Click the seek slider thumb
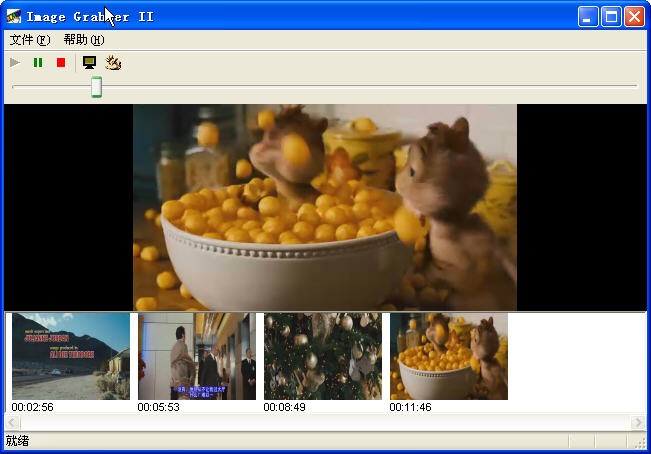 pyautogui.click(x=96, y=87)
